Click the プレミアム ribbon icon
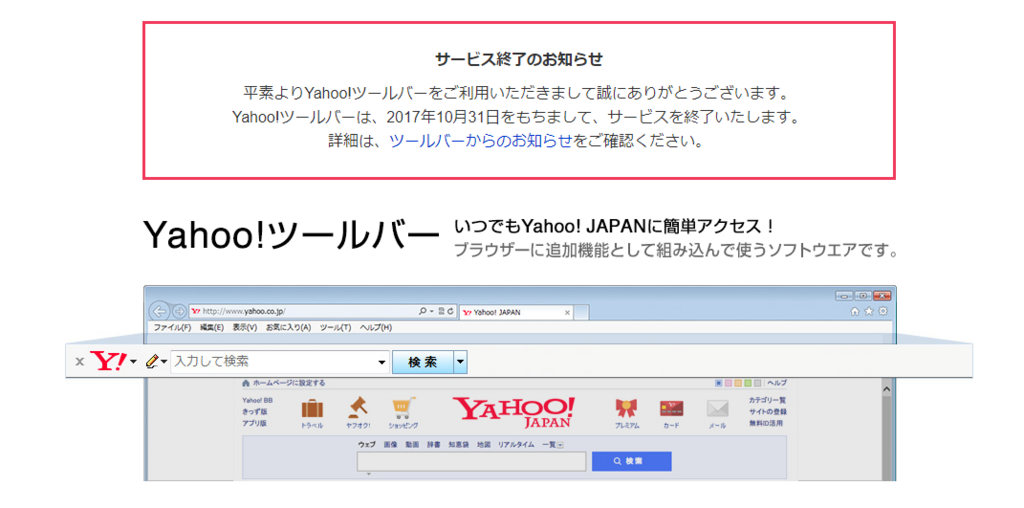 click(626, 409)
